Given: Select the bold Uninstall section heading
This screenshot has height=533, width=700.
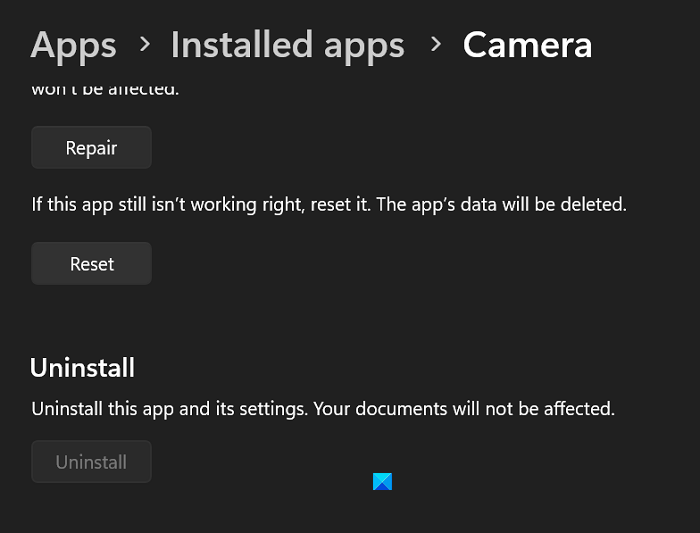Looking at the screenshot, I should tap(82, 368).
